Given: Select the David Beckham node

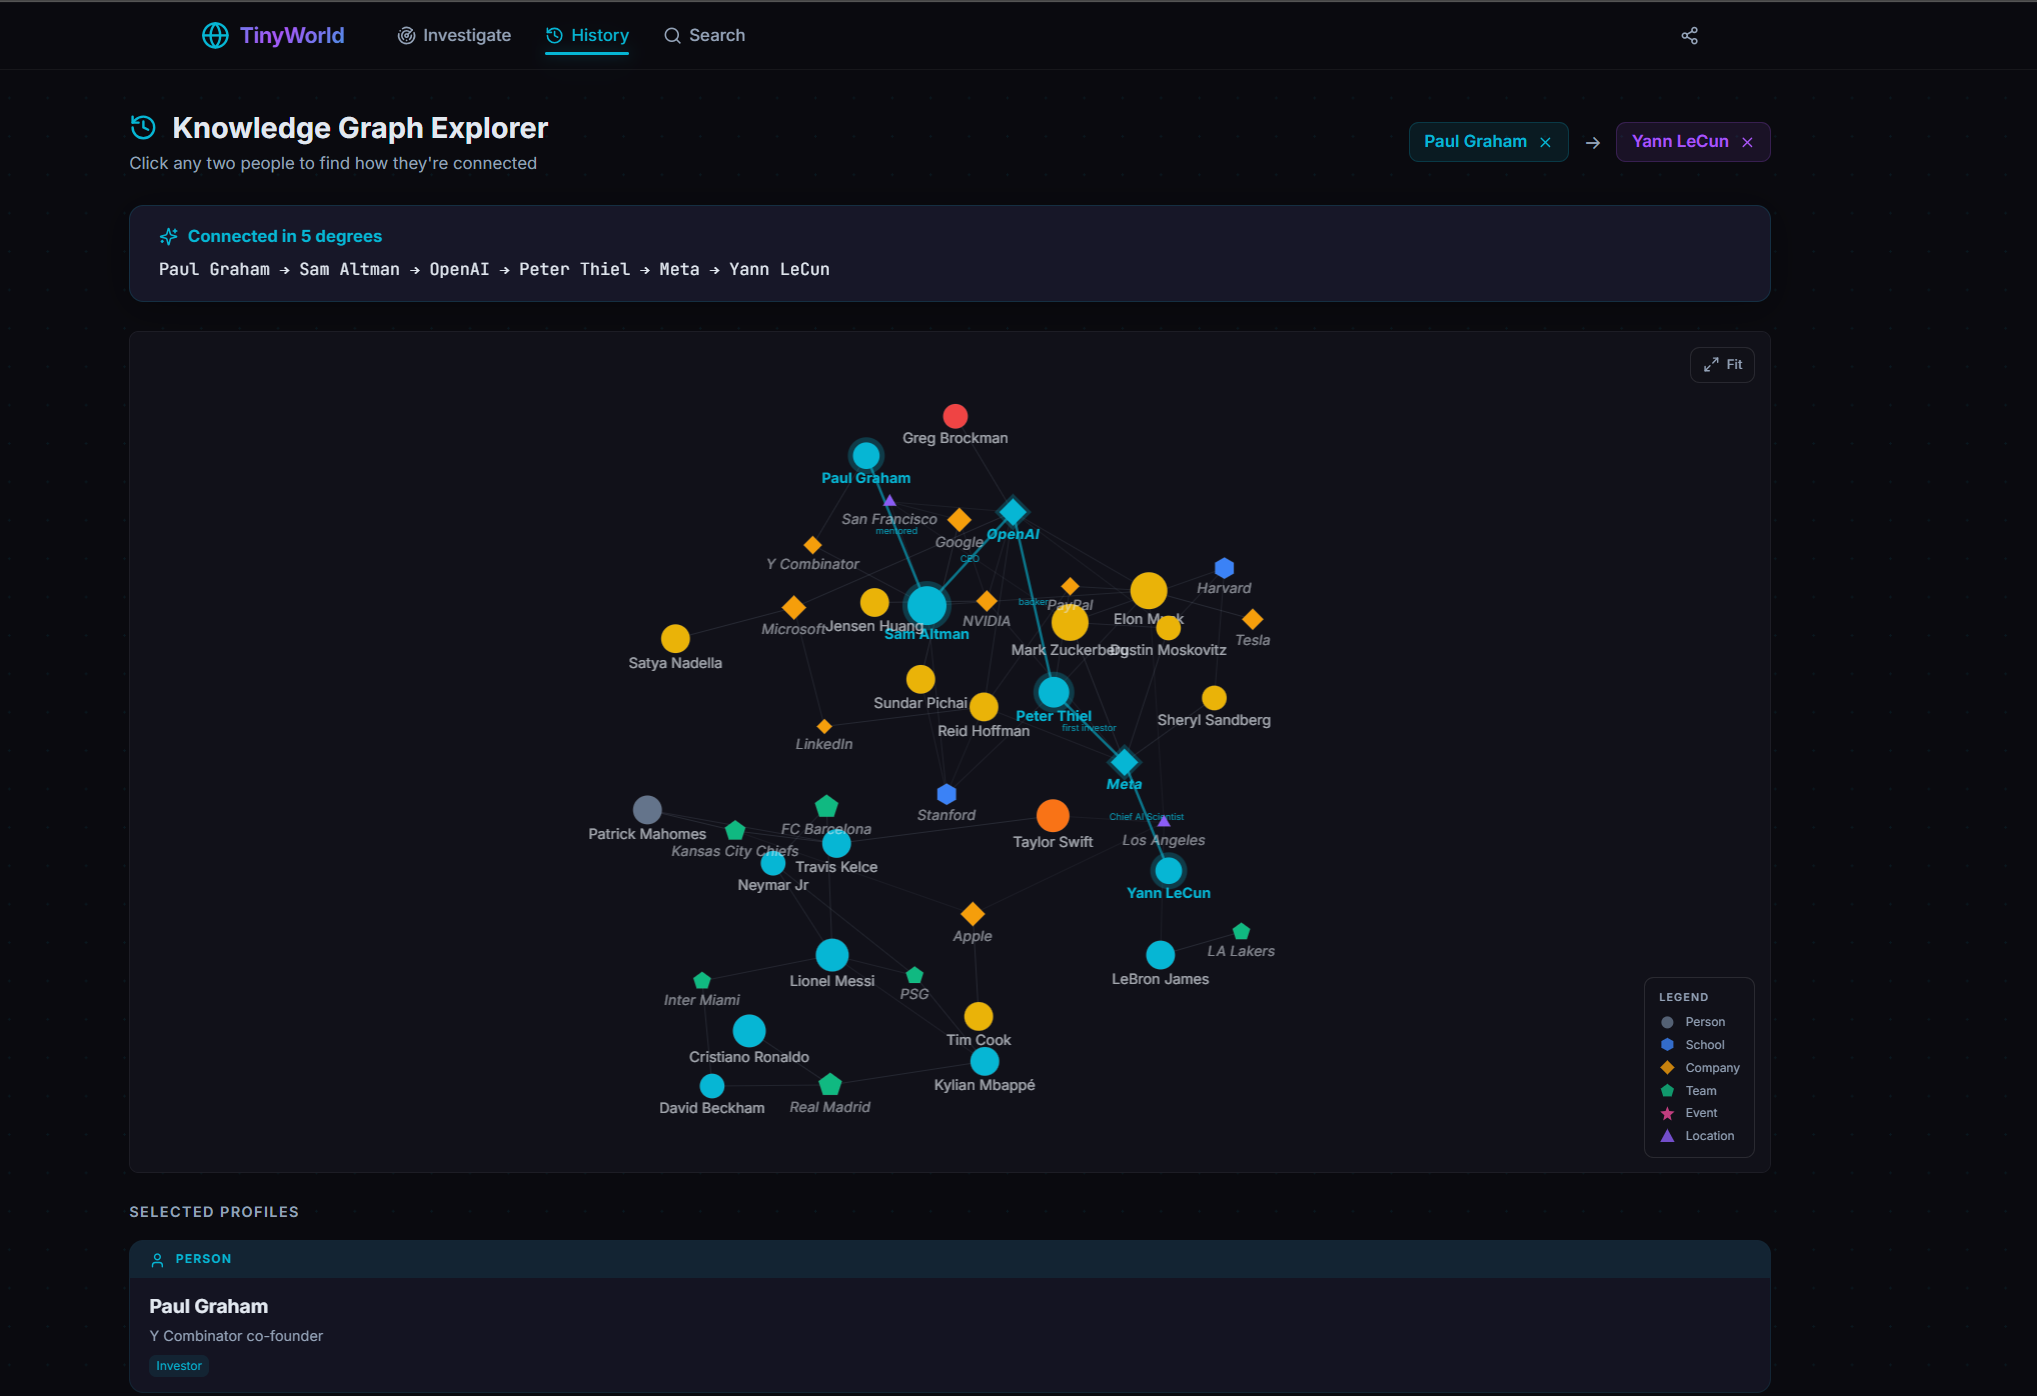Looking at the screenshot, I should (x=712, y=1086).
